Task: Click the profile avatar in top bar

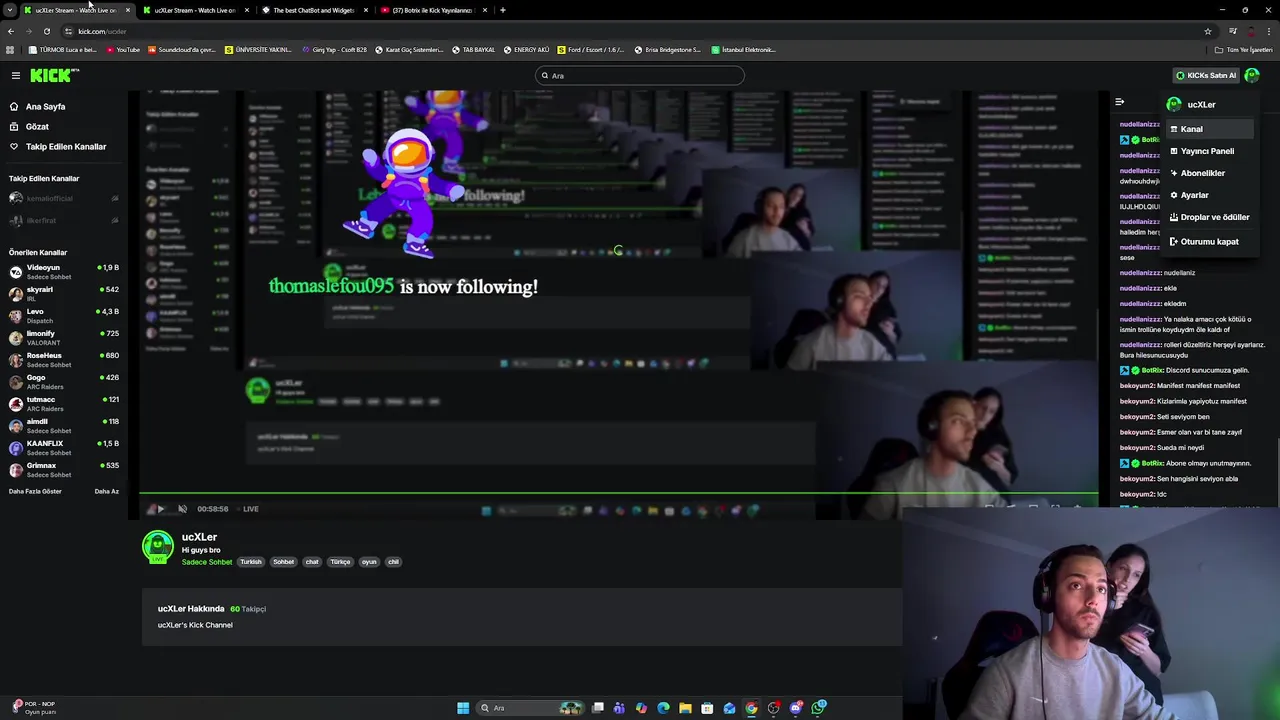Action: click(1252, 75)
